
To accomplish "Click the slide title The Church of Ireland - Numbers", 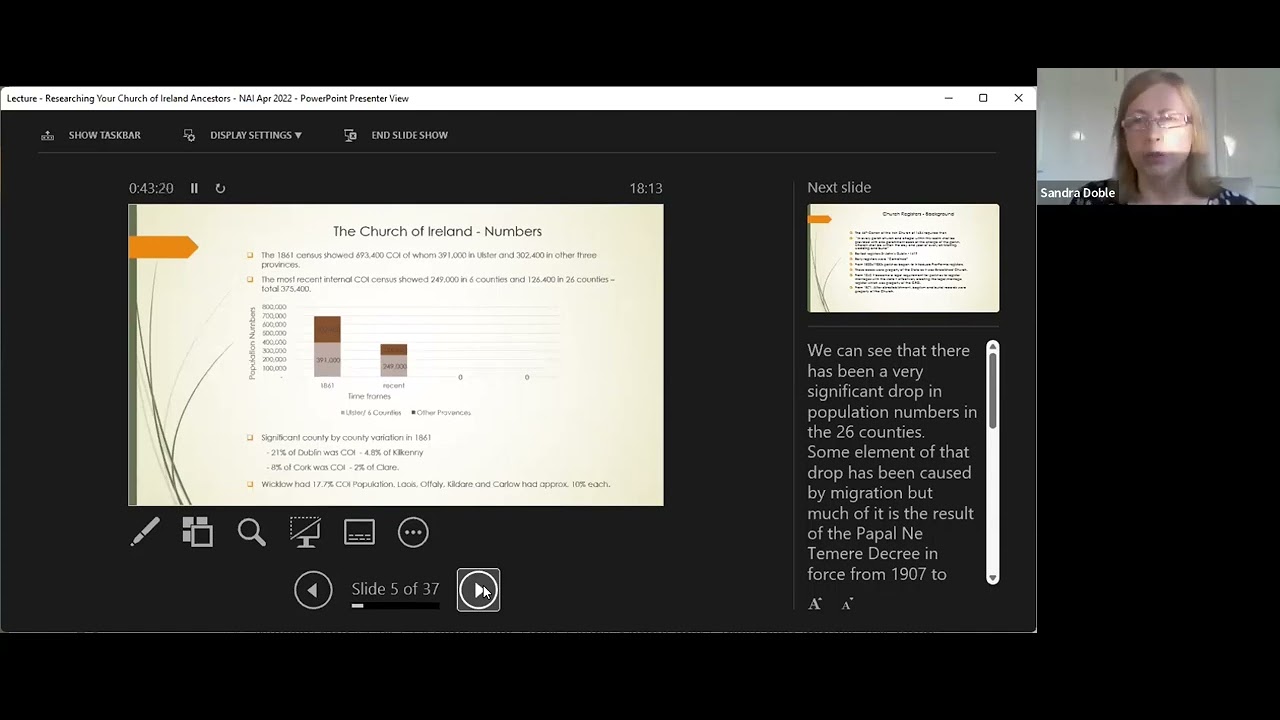I will pos(437,231).
